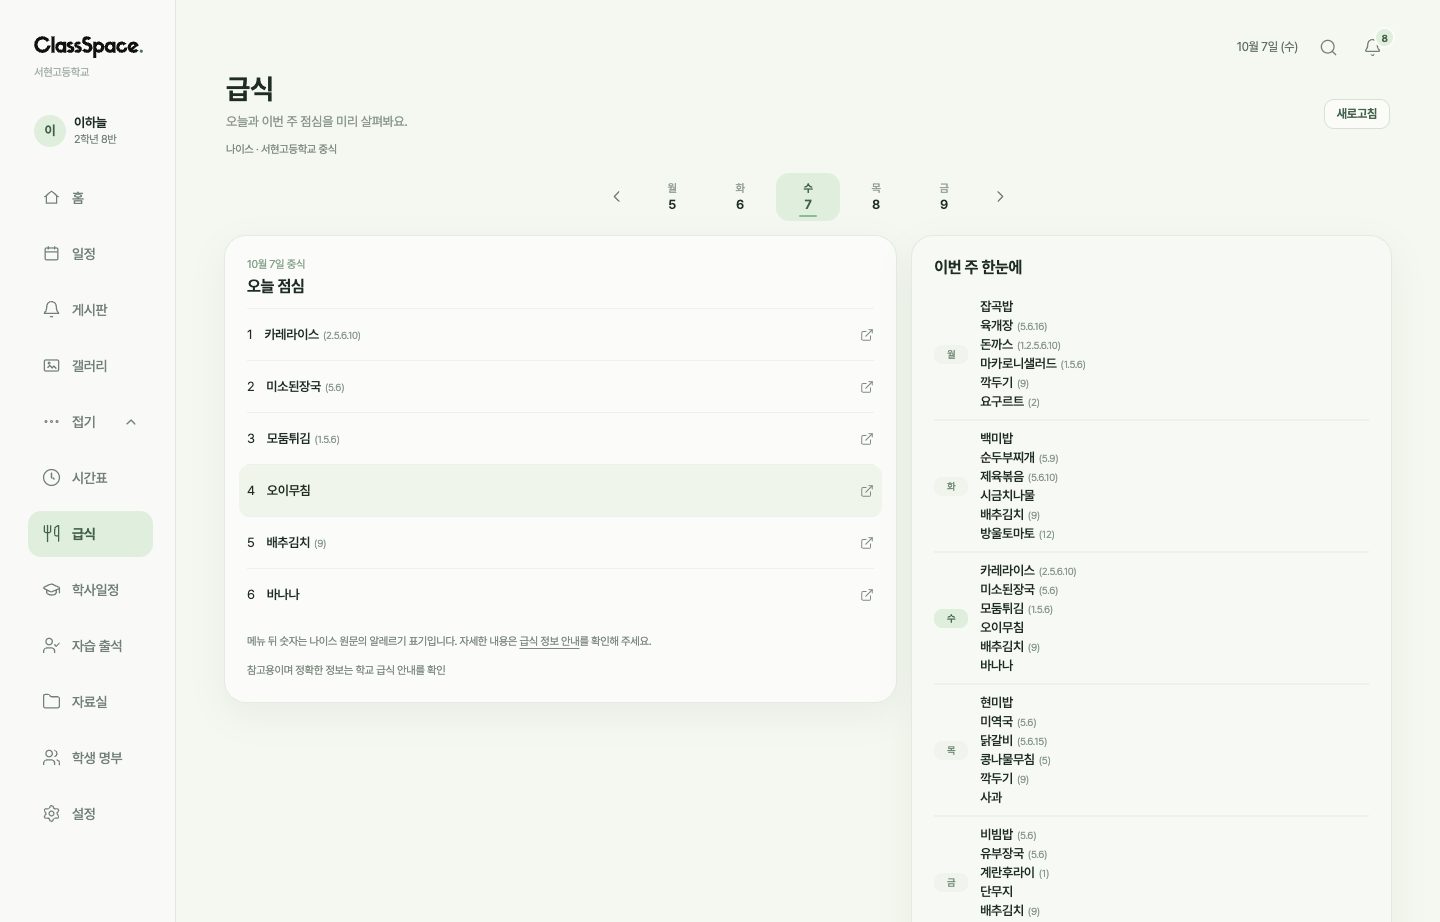Click the ClassSpace logo
1440x922 pixels.
click(x=88, y=46)
